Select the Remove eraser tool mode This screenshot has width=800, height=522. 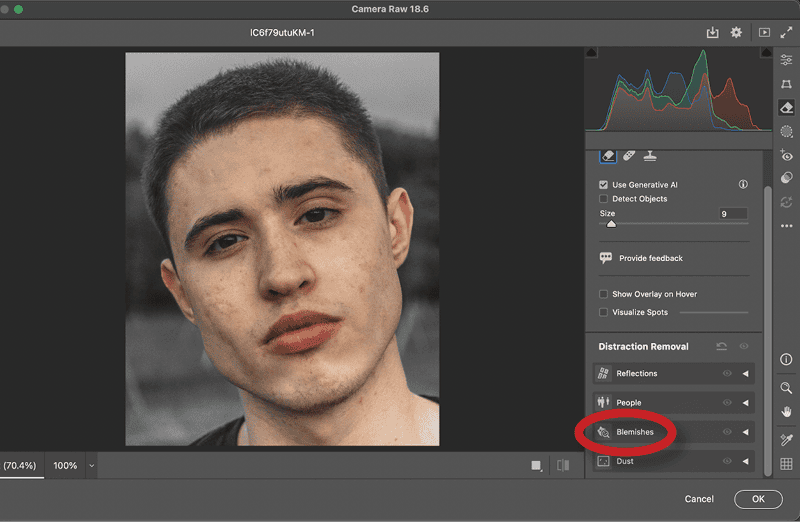[608, 156]
